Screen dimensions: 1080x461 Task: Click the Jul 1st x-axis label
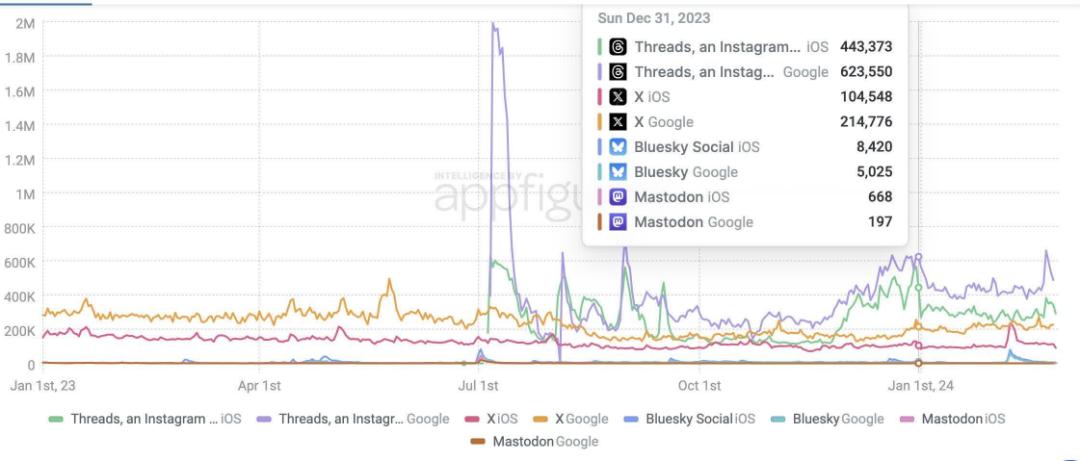pos(478,386)
